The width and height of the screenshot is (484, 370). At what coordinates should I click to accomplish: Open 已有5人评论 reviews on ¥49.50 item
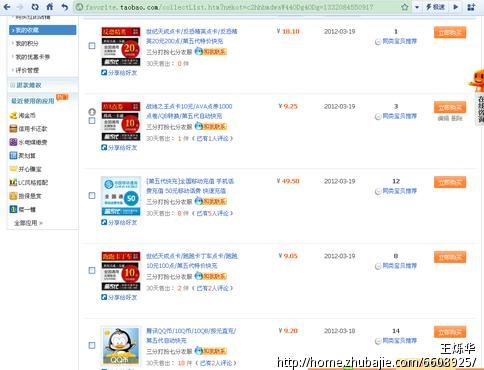(x=213, y=213)
